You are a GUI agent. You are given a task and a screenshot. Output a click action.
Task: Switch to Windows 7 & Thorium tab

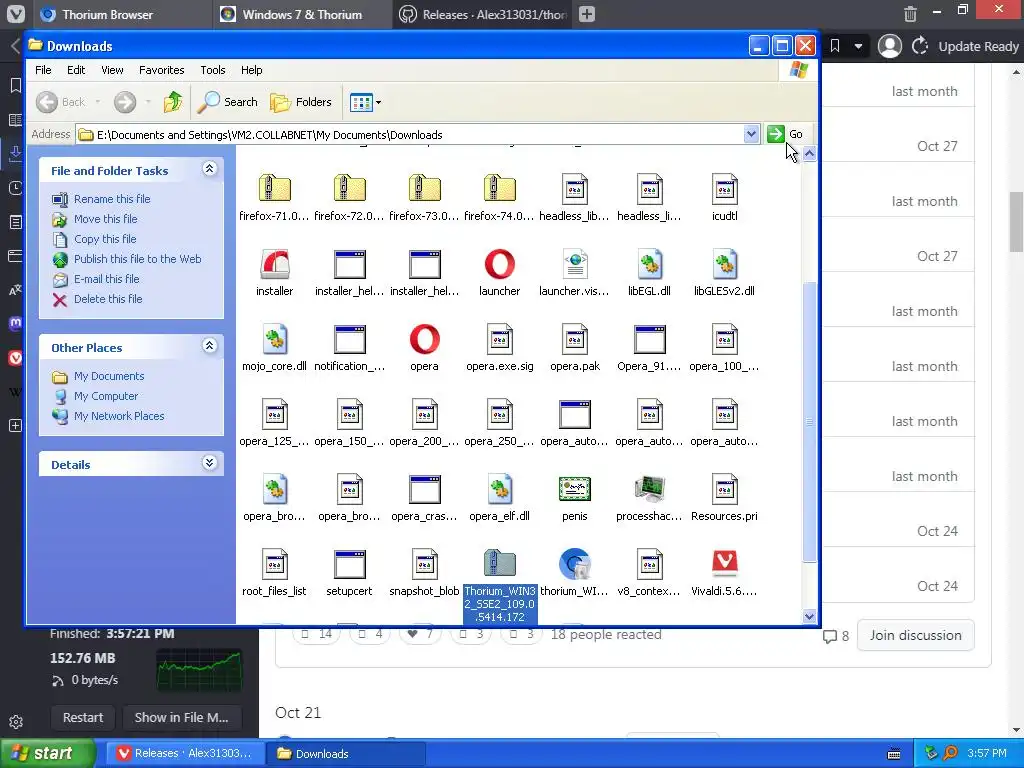[x=302, y=14]
